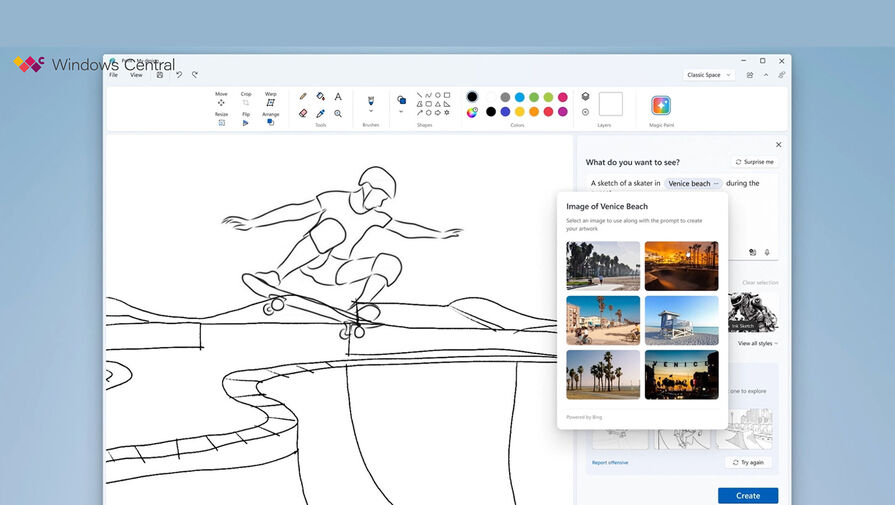Click Clear selection

click(x=760, y=283)
